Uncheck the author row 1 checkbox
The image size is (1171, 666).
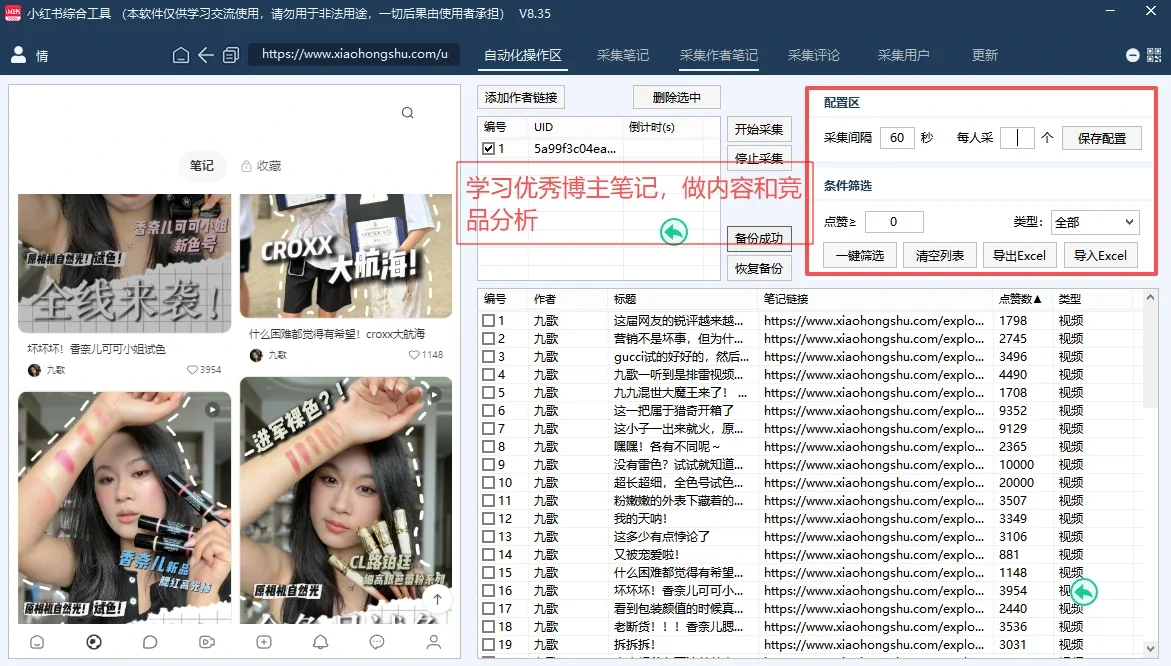tap(488, 149)
